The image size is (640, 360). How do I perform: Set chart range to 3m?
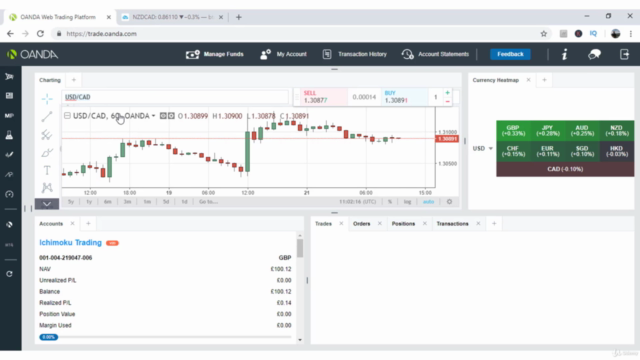(127, 202)
